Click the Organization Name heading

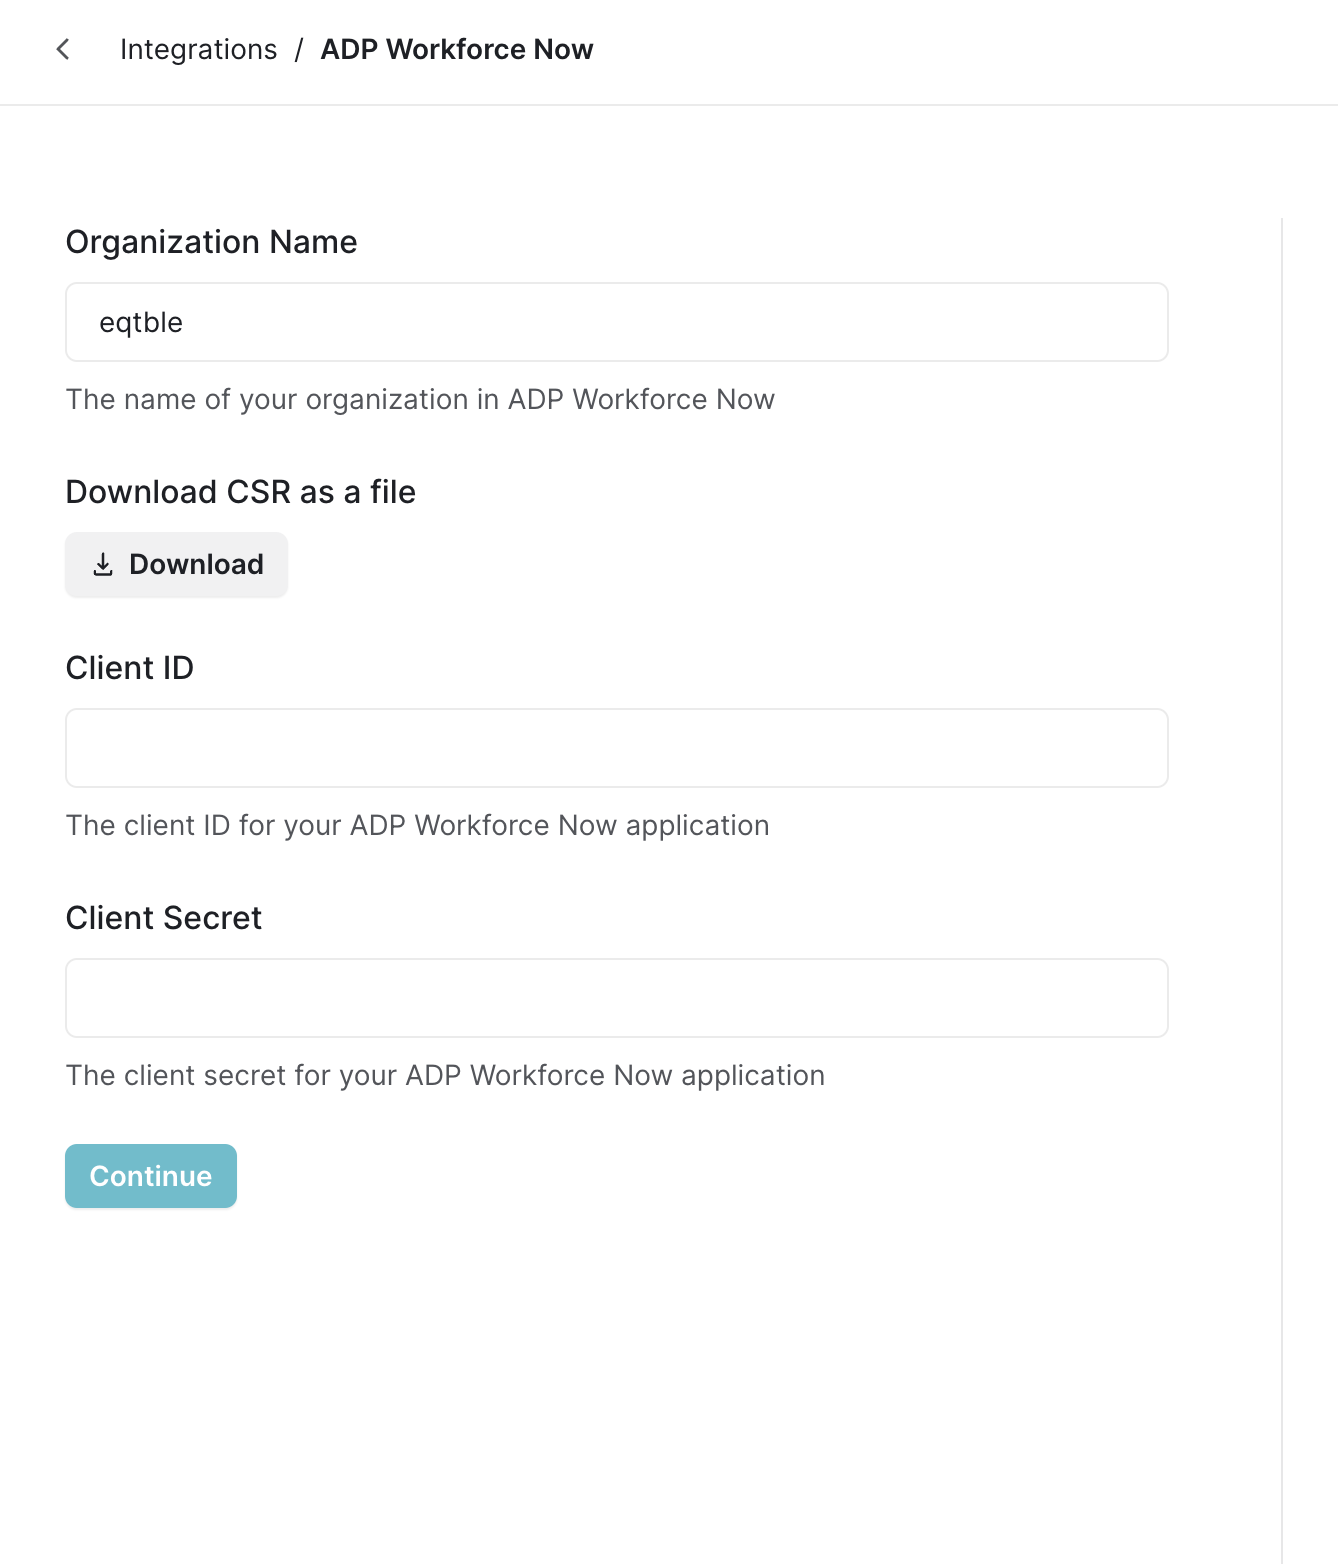coord(211,241)
